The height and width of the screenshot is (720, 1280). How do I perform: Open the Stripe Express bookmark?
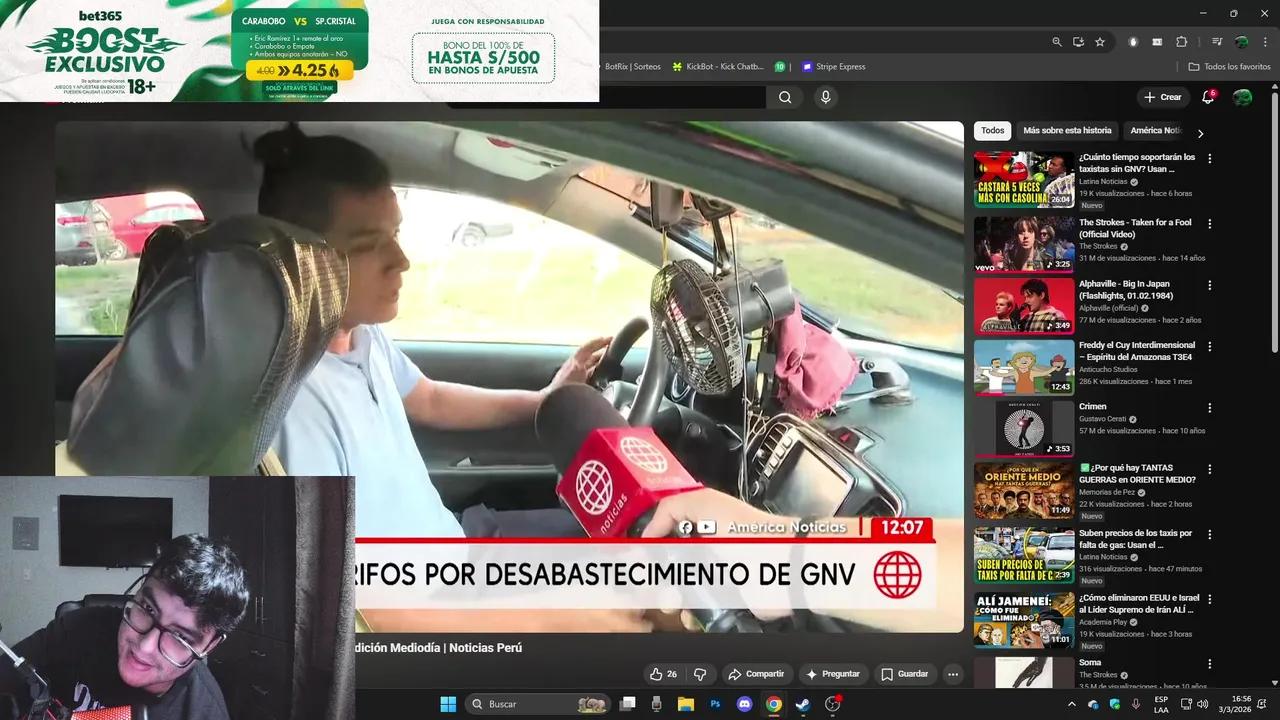pyautogui.click(x=833, y=67)
